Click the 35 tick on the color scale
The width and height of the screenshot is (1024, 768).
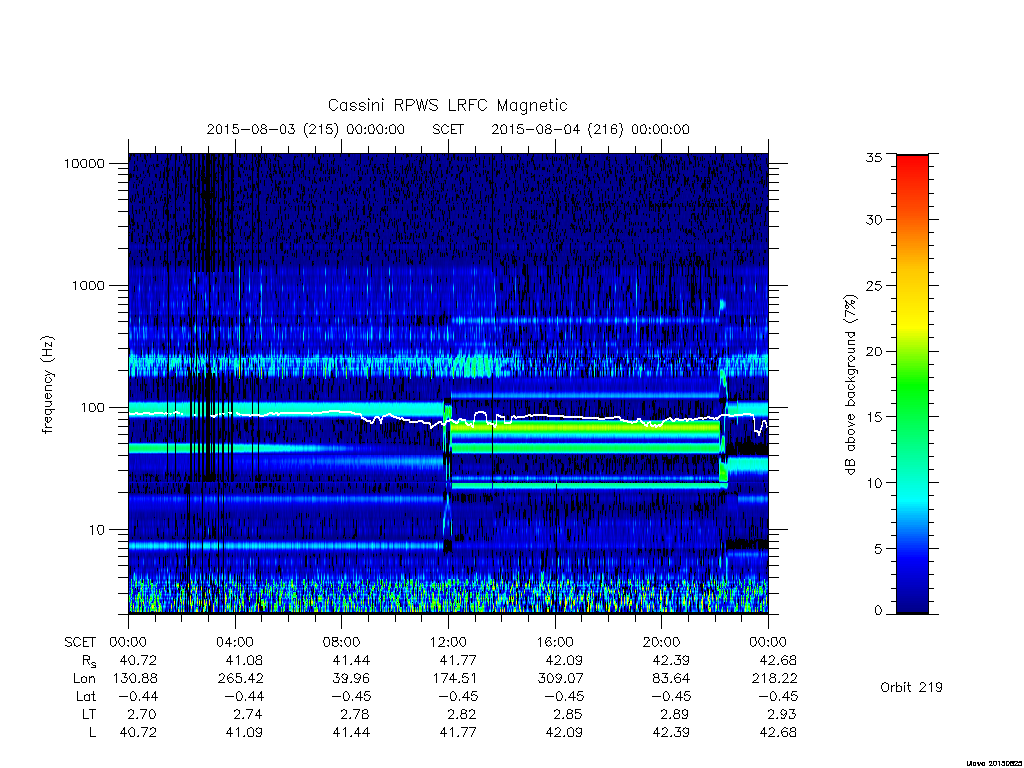(x=874, y=157)
